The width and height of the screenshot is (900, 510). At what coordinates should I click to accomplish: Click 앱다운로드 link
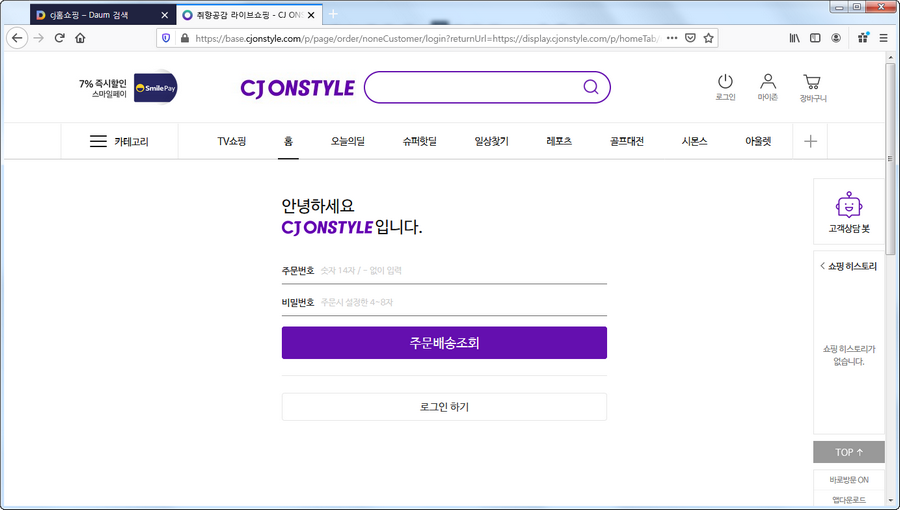[849, 499]
